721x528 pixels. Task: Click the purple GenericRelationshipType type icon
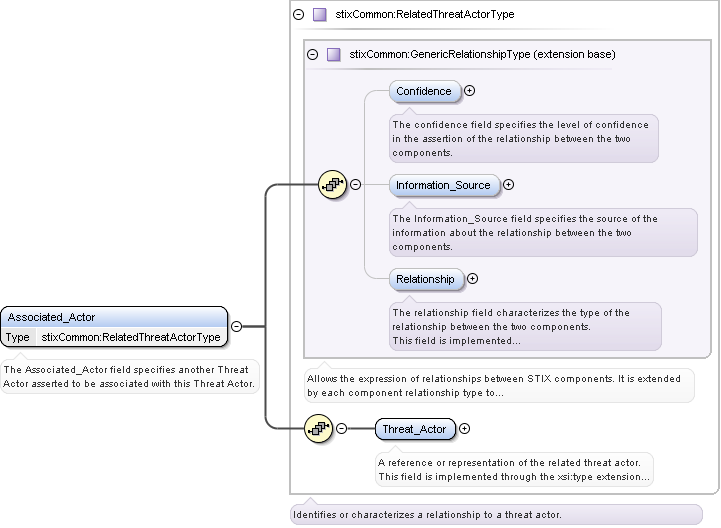333,54
